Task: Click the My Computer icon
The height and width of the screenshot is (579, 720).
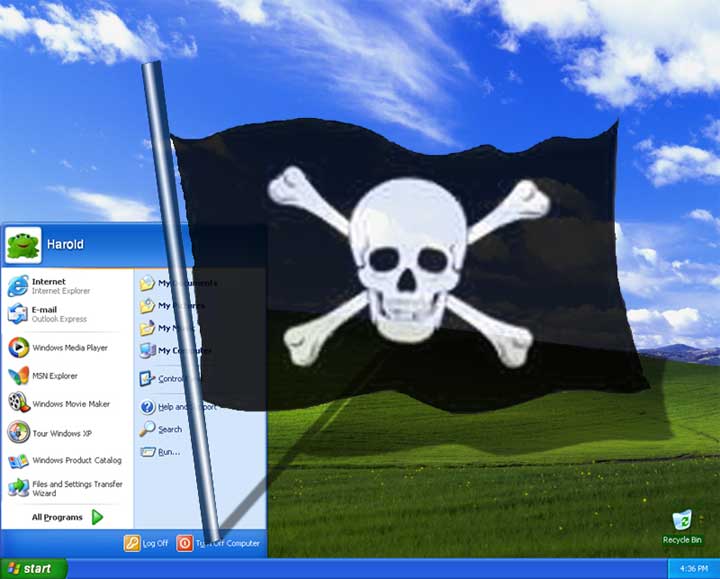Action: (147, 350)
